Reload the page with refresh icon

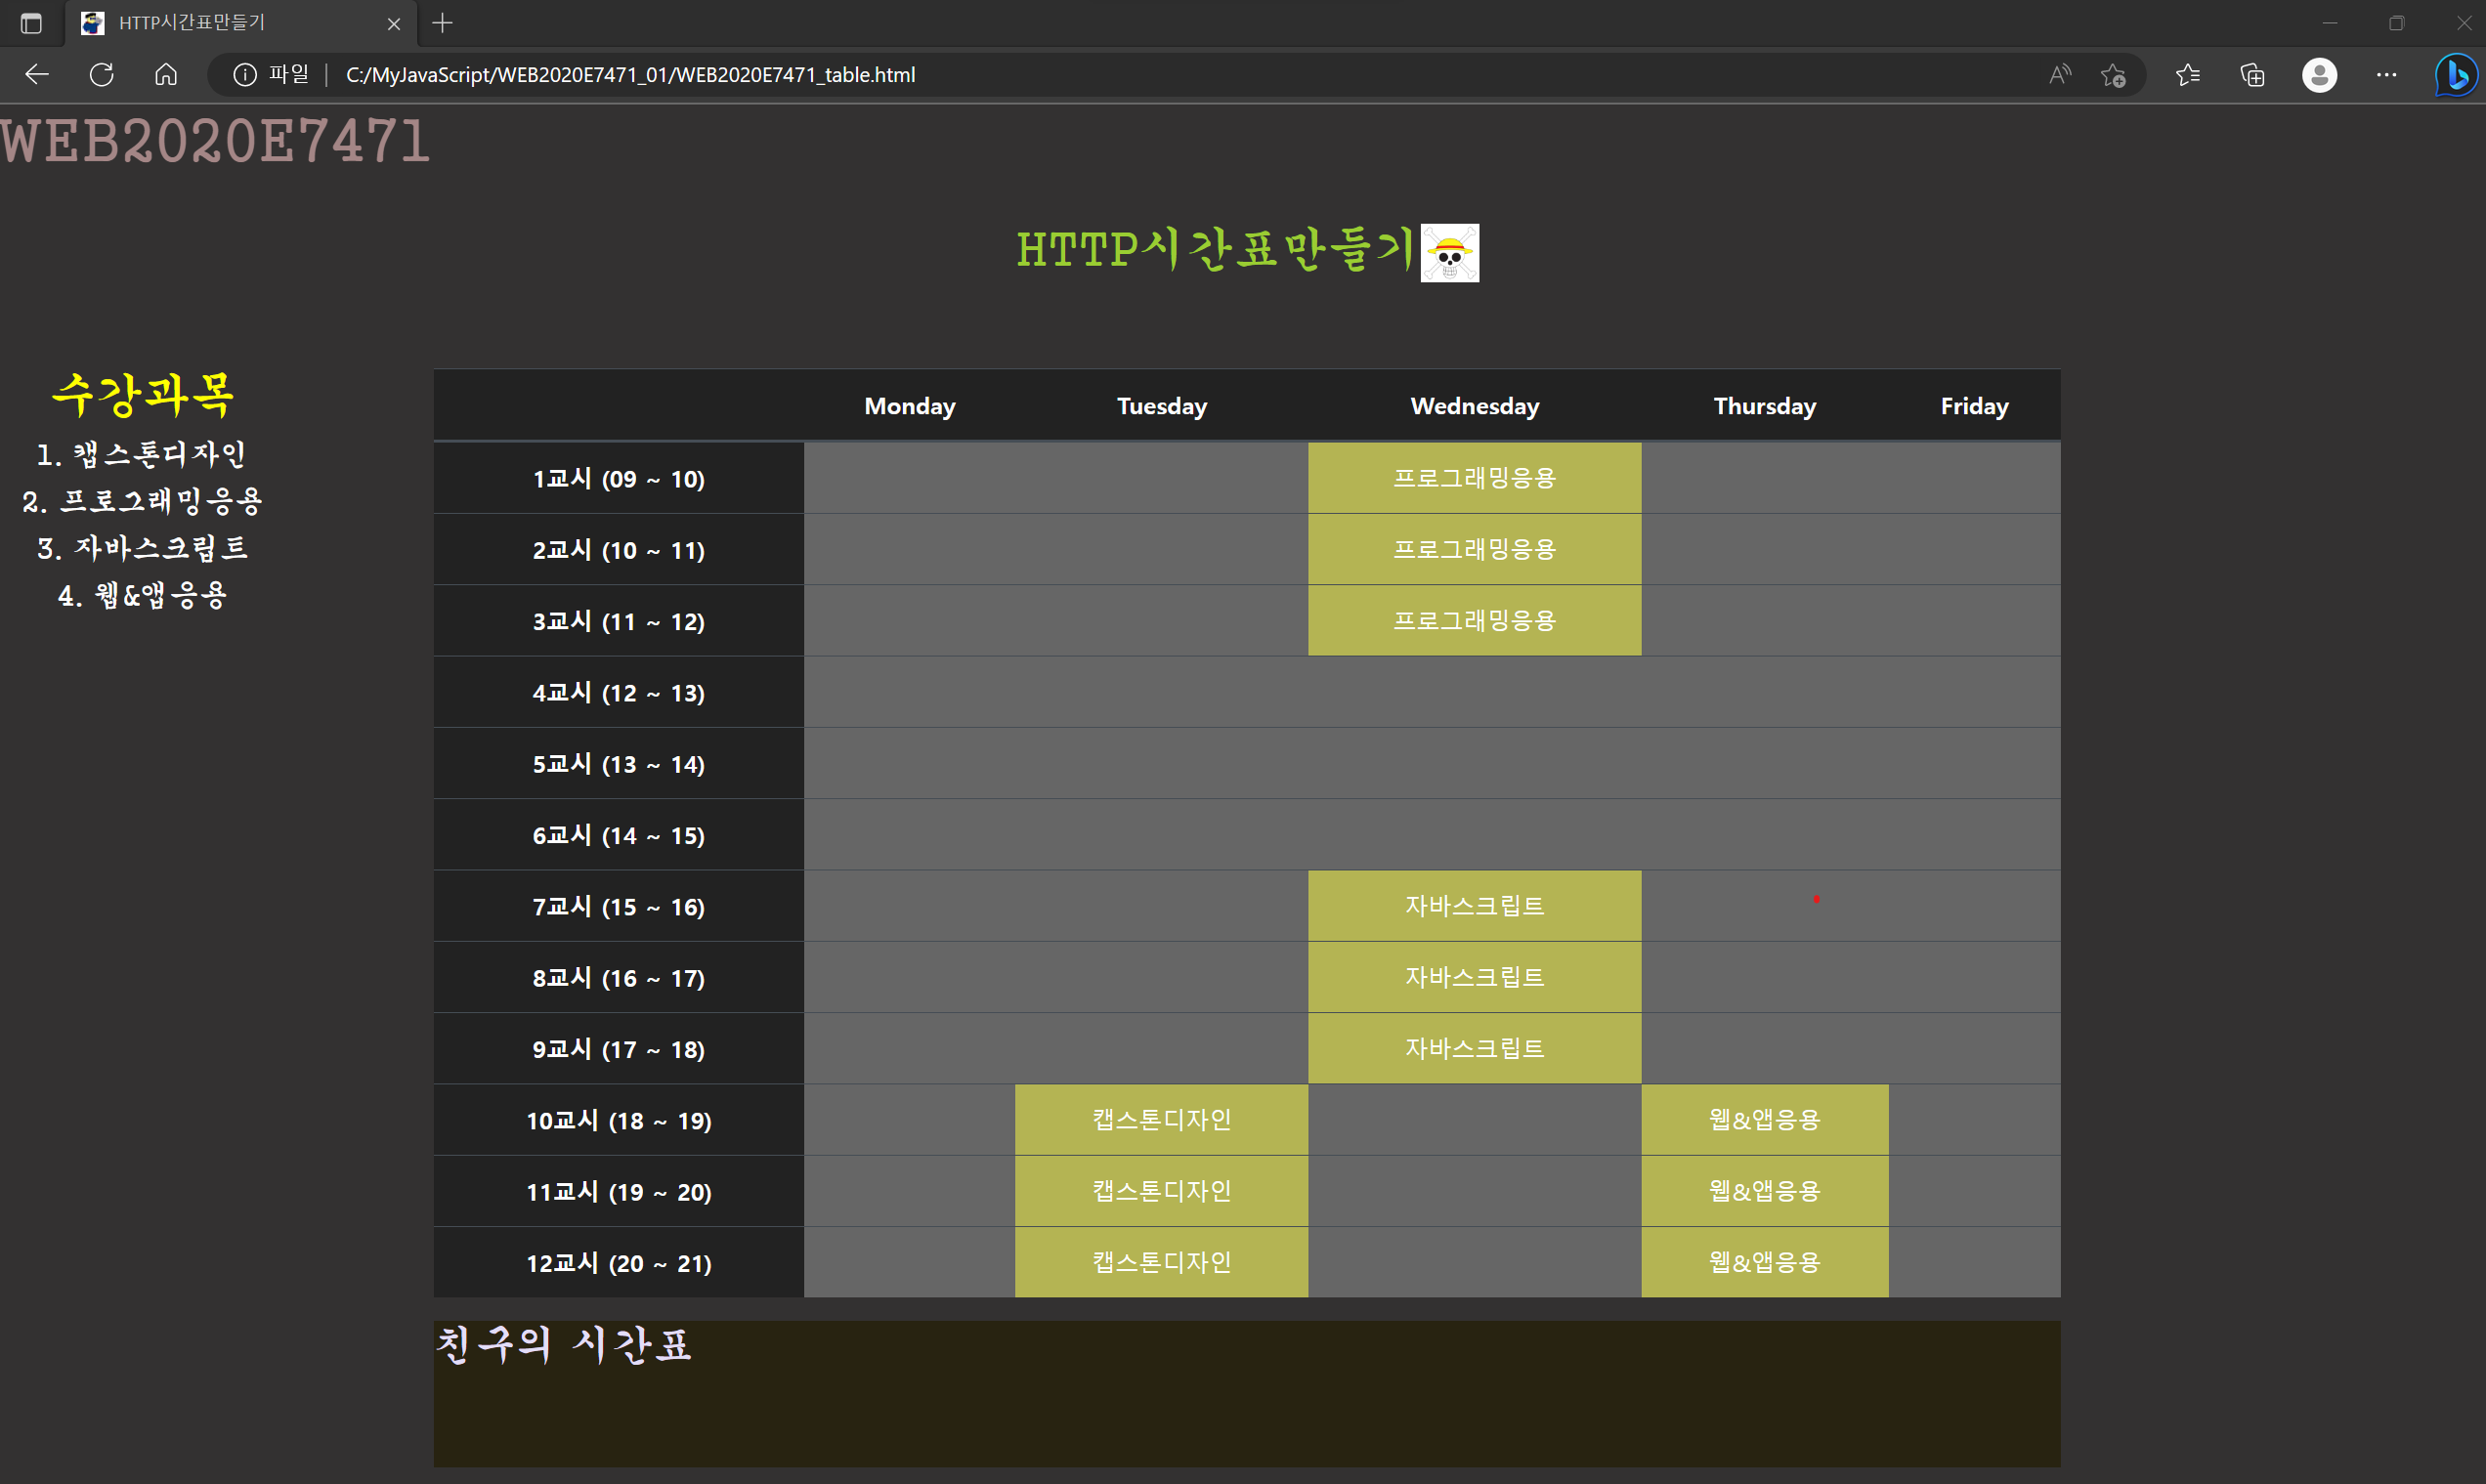click(x=102, y=75)
